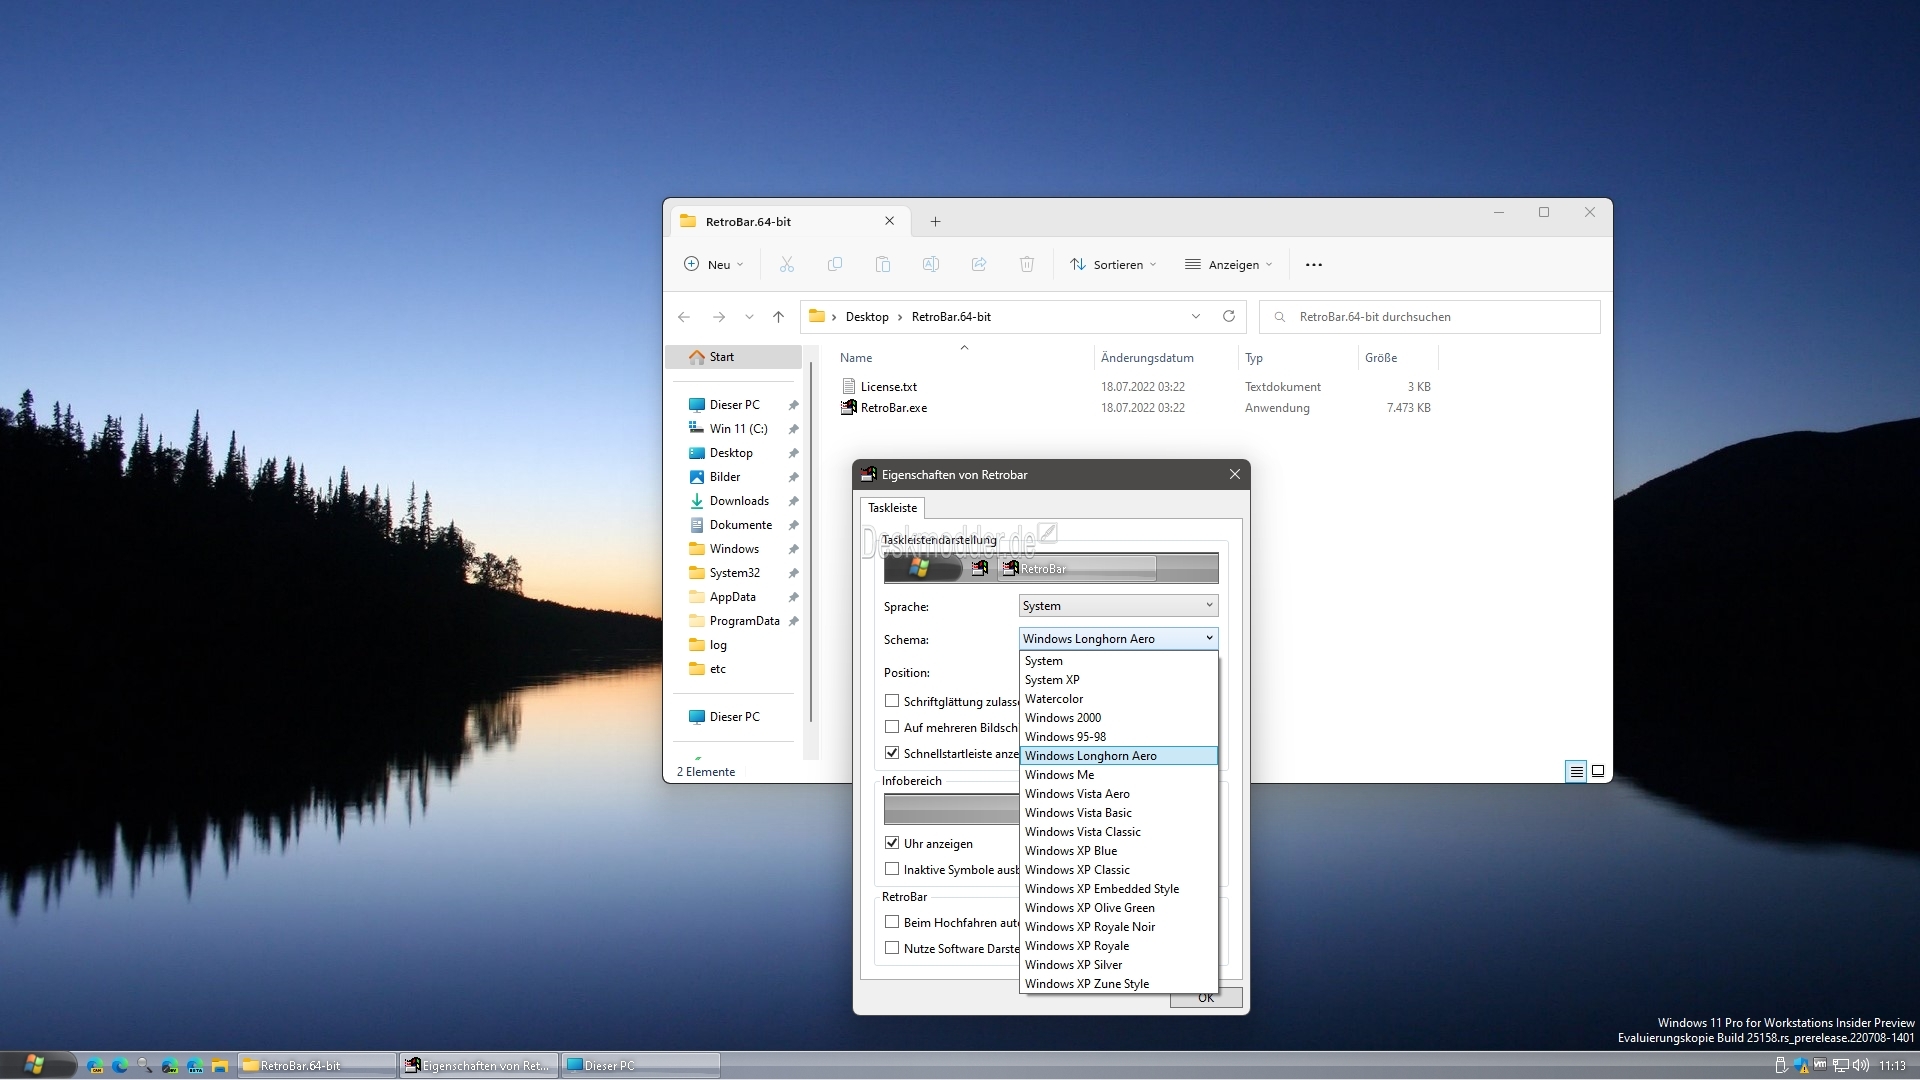Image resolution: width=1920 pixels, height=1080 pixels.
Task: Open File Explorer from quick launch
Action: point(220,1066)
